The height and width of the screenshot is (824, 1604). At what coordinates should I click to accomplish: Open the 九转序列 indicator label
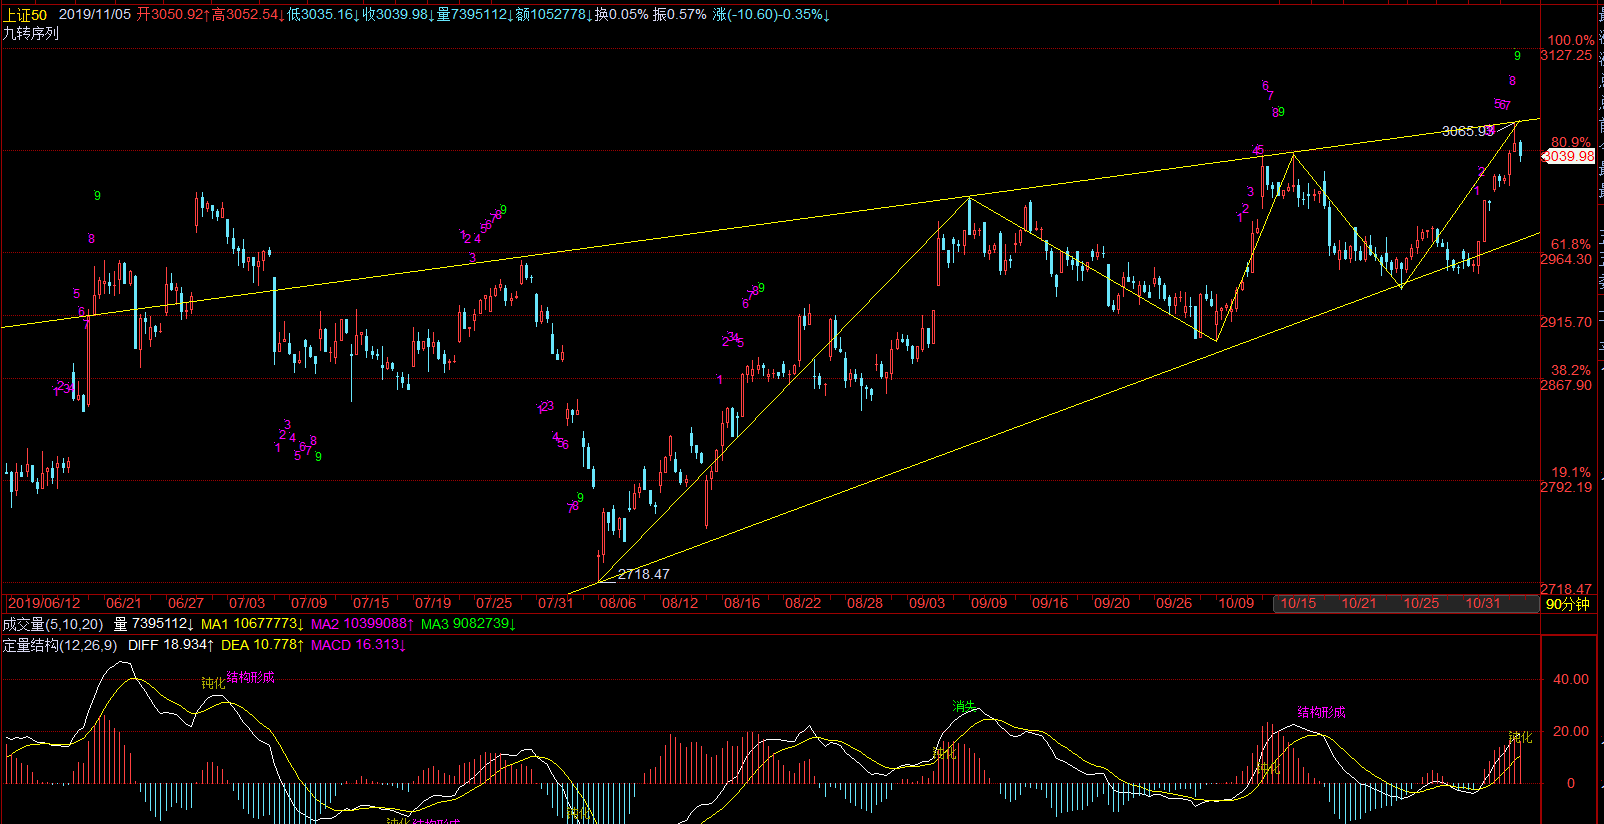click(31, 33)
